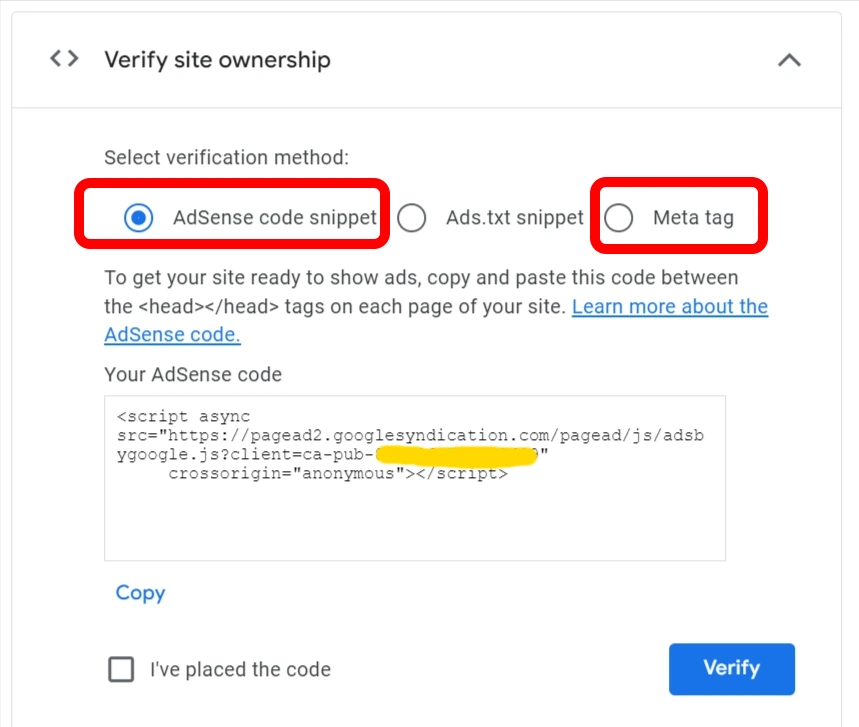Screen dimensions: 859x727
Task: Click the crossorigin anonymous line in code
Action: coord(338,474)
